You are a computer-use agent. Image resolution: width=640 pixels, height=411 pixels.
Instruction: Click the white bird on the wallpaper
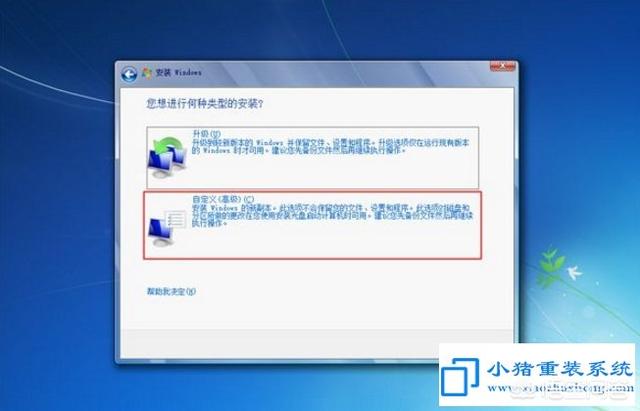pyautogui.click(x=575, y=272)
